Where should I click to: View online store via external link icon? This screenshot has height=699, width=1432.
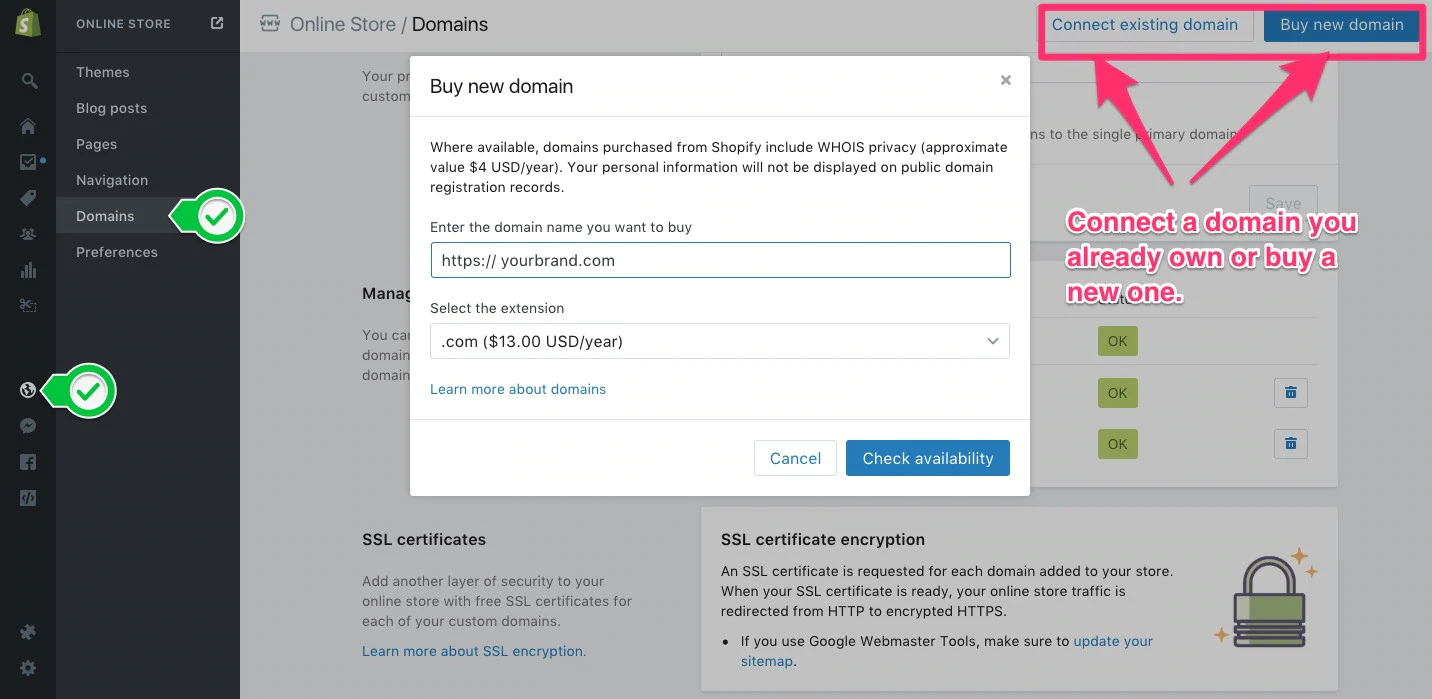click(217, 23)
